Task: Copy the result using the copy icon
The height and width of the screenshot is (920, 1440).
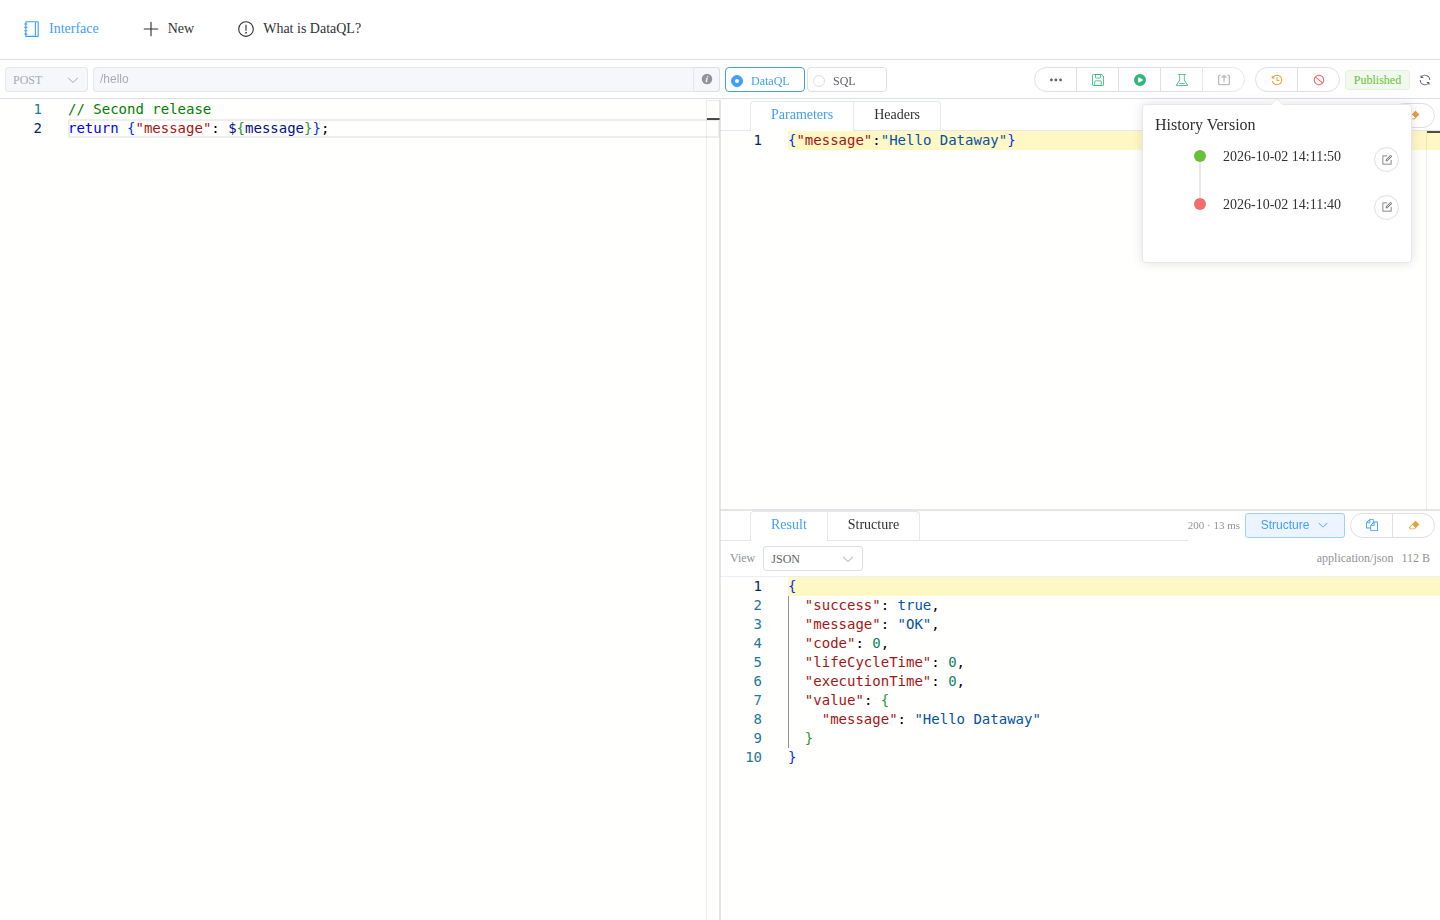Action: point(1371,525)
